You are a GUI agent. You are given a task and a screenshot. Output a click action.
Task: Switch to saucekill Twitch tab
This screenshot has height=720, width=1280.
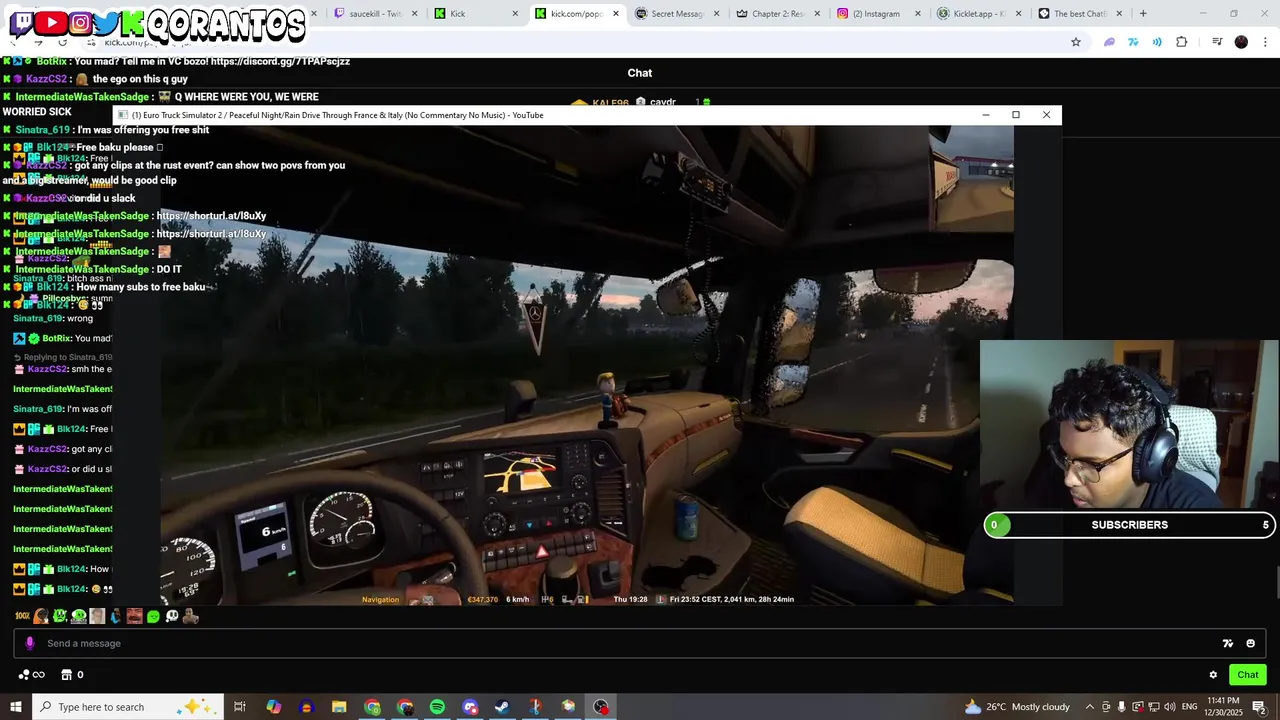click(374, 14)
